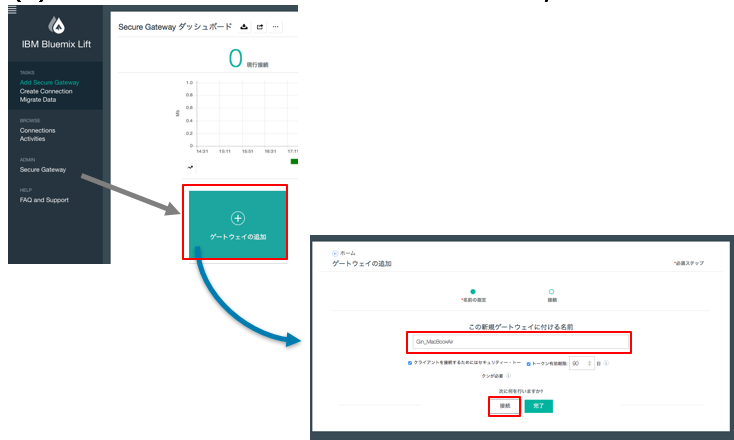Click the chart trend icon below graph
The height and width of the screenshot is (440, 734).
click(x=190, y=167)
